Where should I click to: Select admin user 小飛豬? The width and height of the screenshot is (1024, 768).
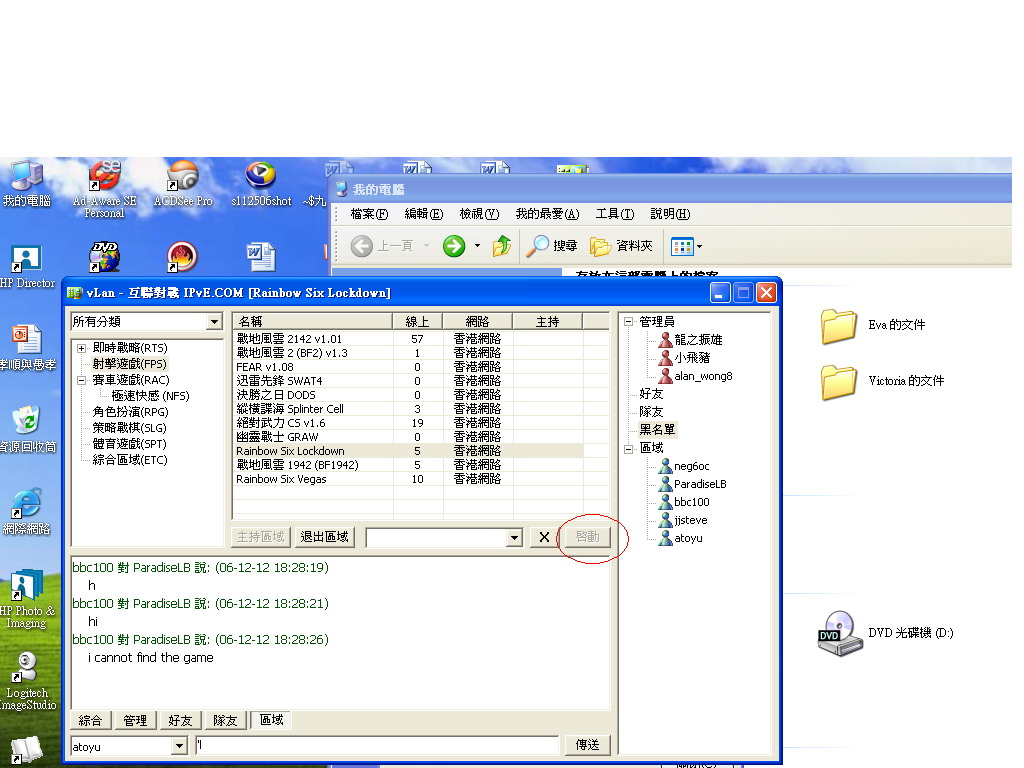click(684, 358)
